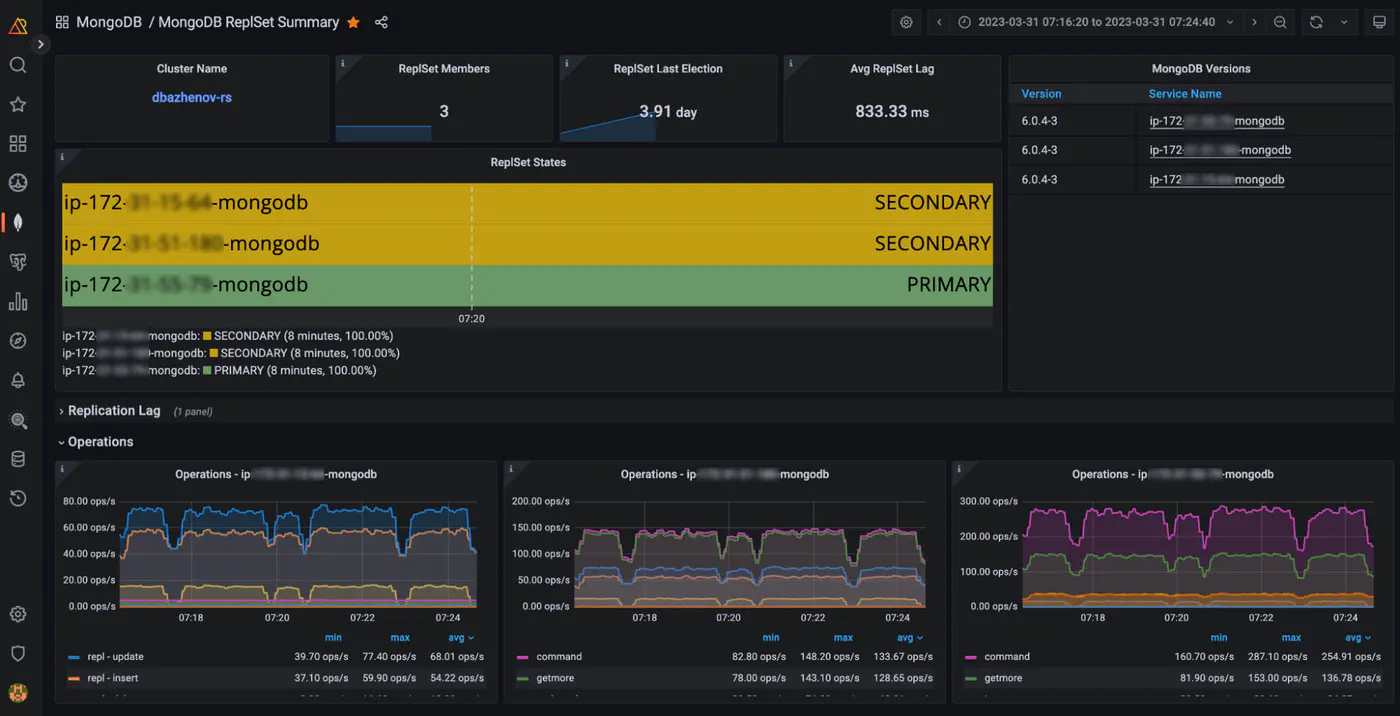Sort the middle Operations legend by min

tap(770, 638)
